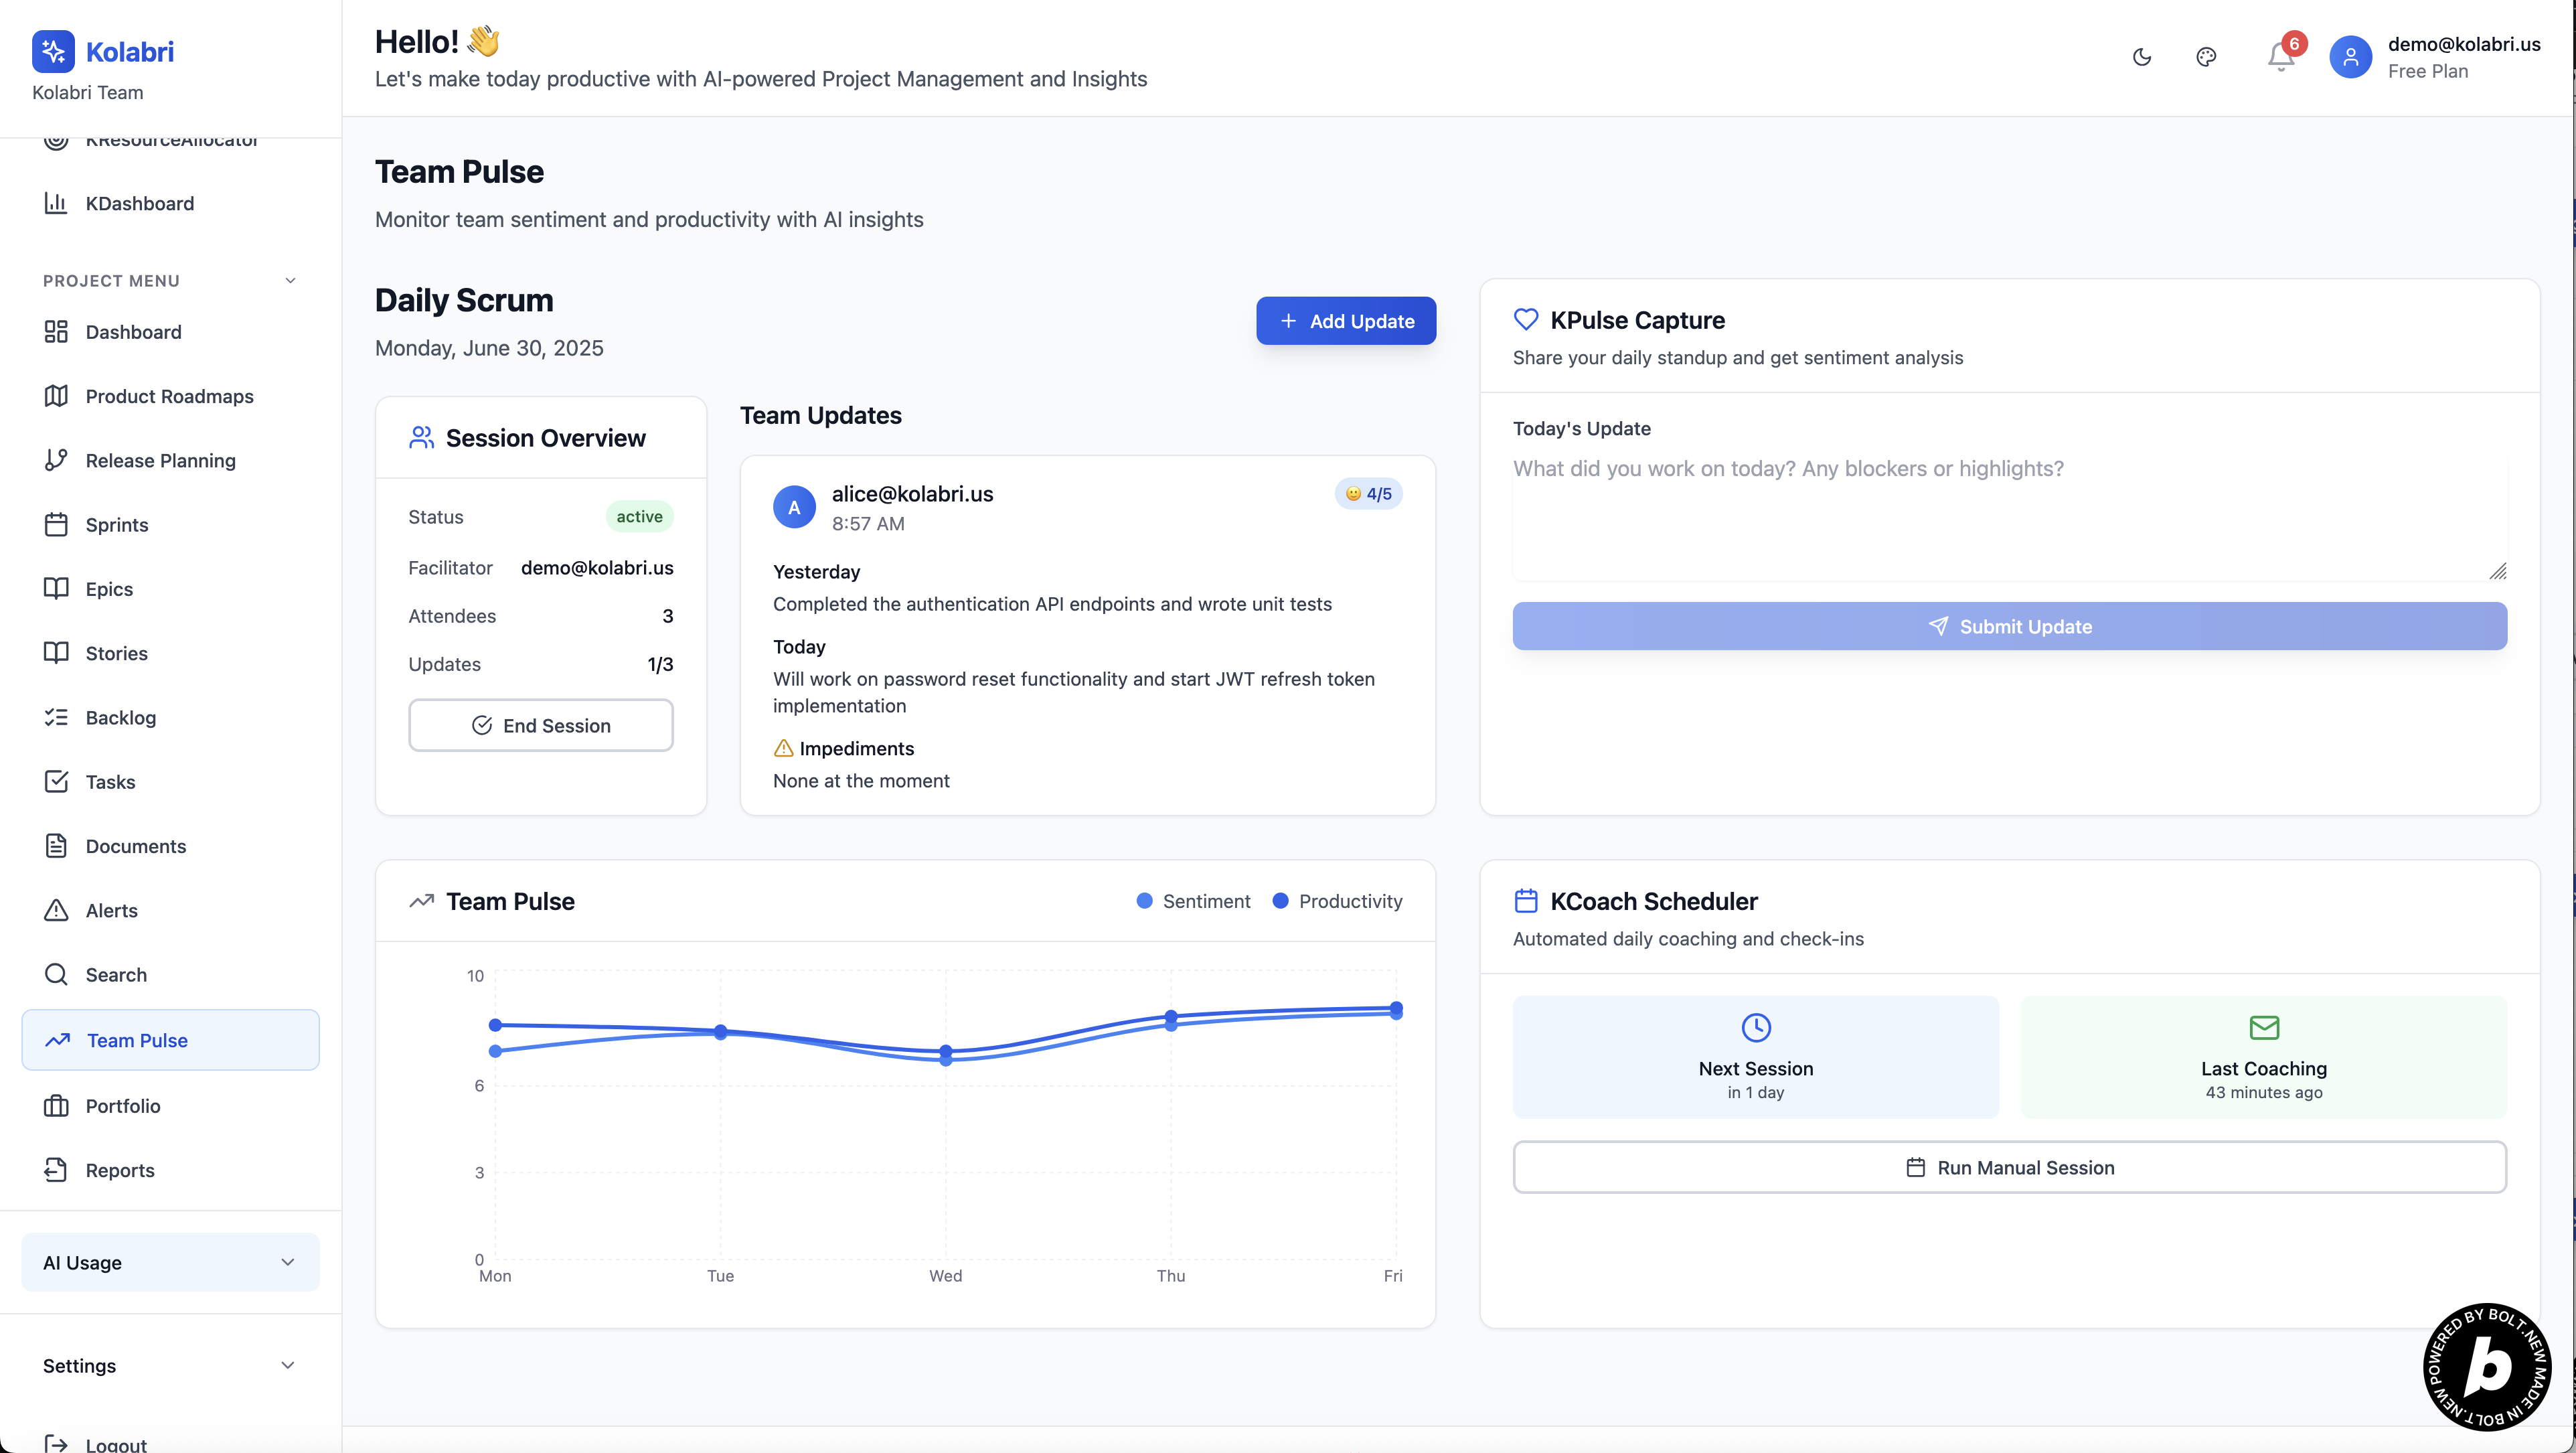Click the Friday data point on the chart

(x=1396, y=1009)
